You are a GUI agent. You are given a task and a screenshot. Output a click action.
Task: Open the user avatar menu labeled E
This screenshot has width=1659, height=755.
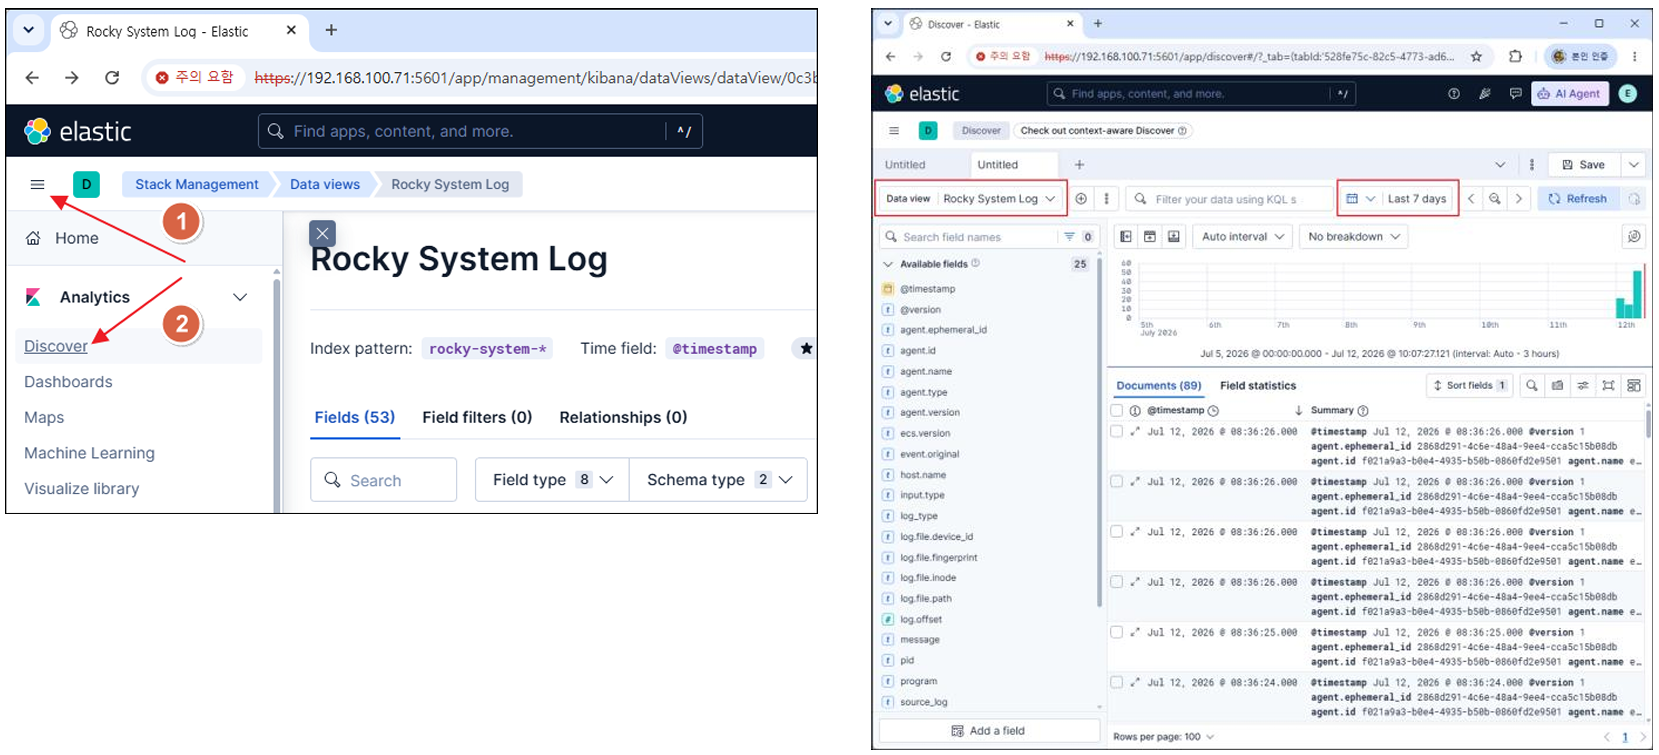(1628, 93)
